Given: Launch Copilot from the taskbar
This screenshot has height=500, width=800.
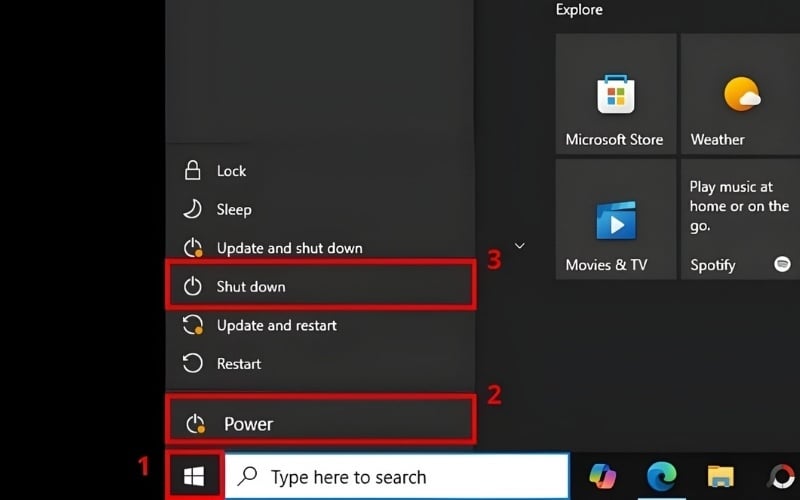Looking at the screenshot, I should point(603,476).
